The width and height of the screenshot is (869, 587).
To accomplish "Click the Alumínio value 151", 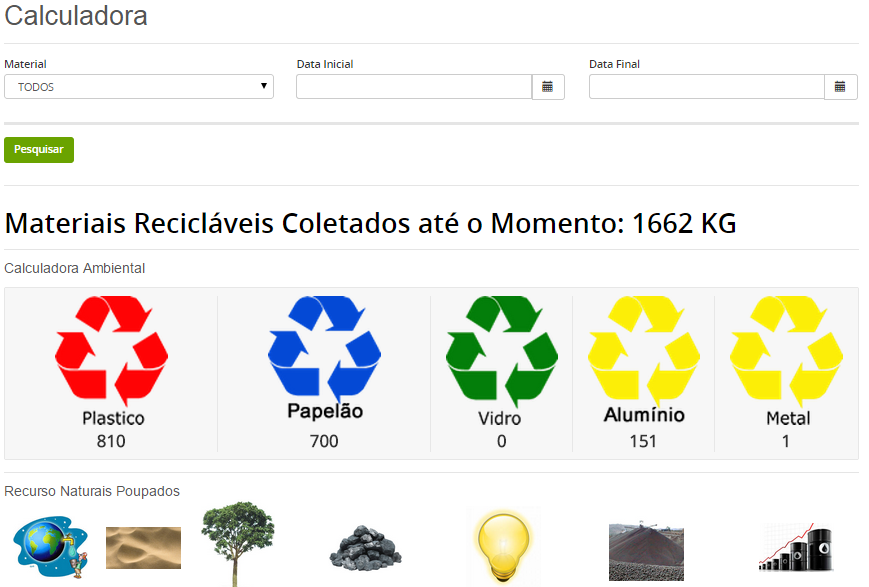I will 643,441.
